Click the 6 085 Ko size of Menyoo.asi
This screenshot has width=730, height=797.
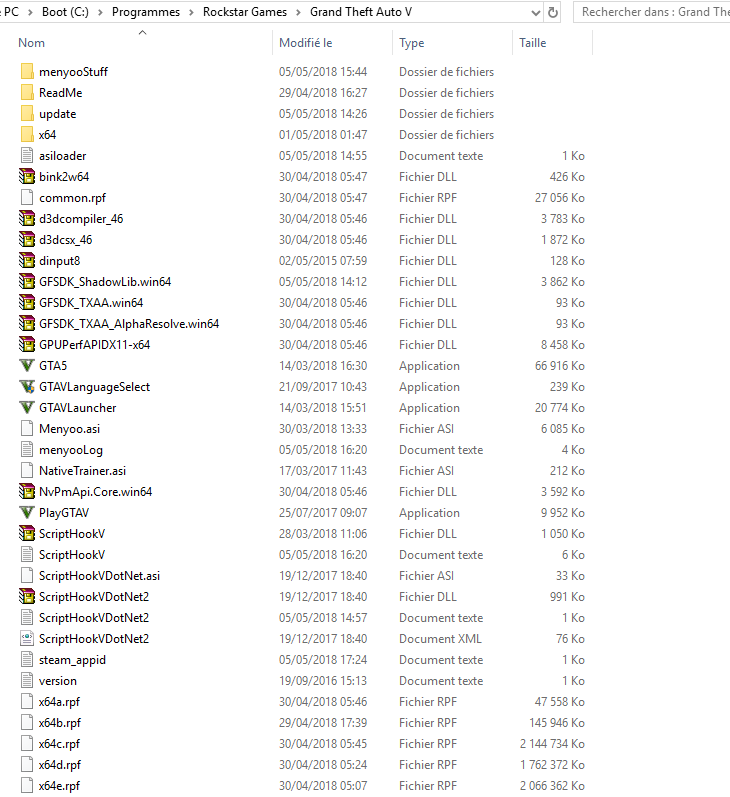tap(563, 428)
